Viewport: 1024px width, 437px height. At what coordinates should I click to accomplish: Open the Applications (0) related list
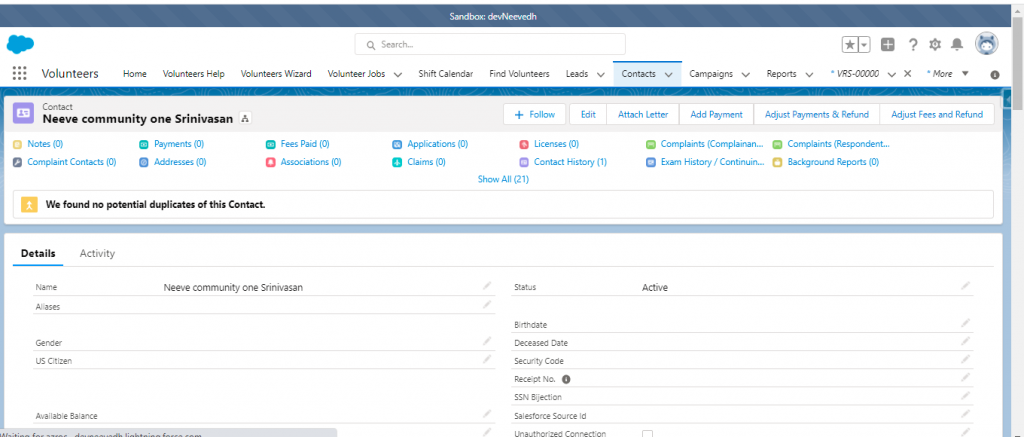438,144
